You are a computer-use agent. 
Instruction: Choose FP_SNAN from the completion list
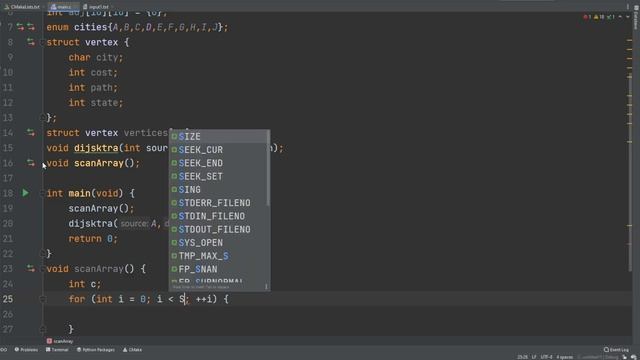pos(219,269)
